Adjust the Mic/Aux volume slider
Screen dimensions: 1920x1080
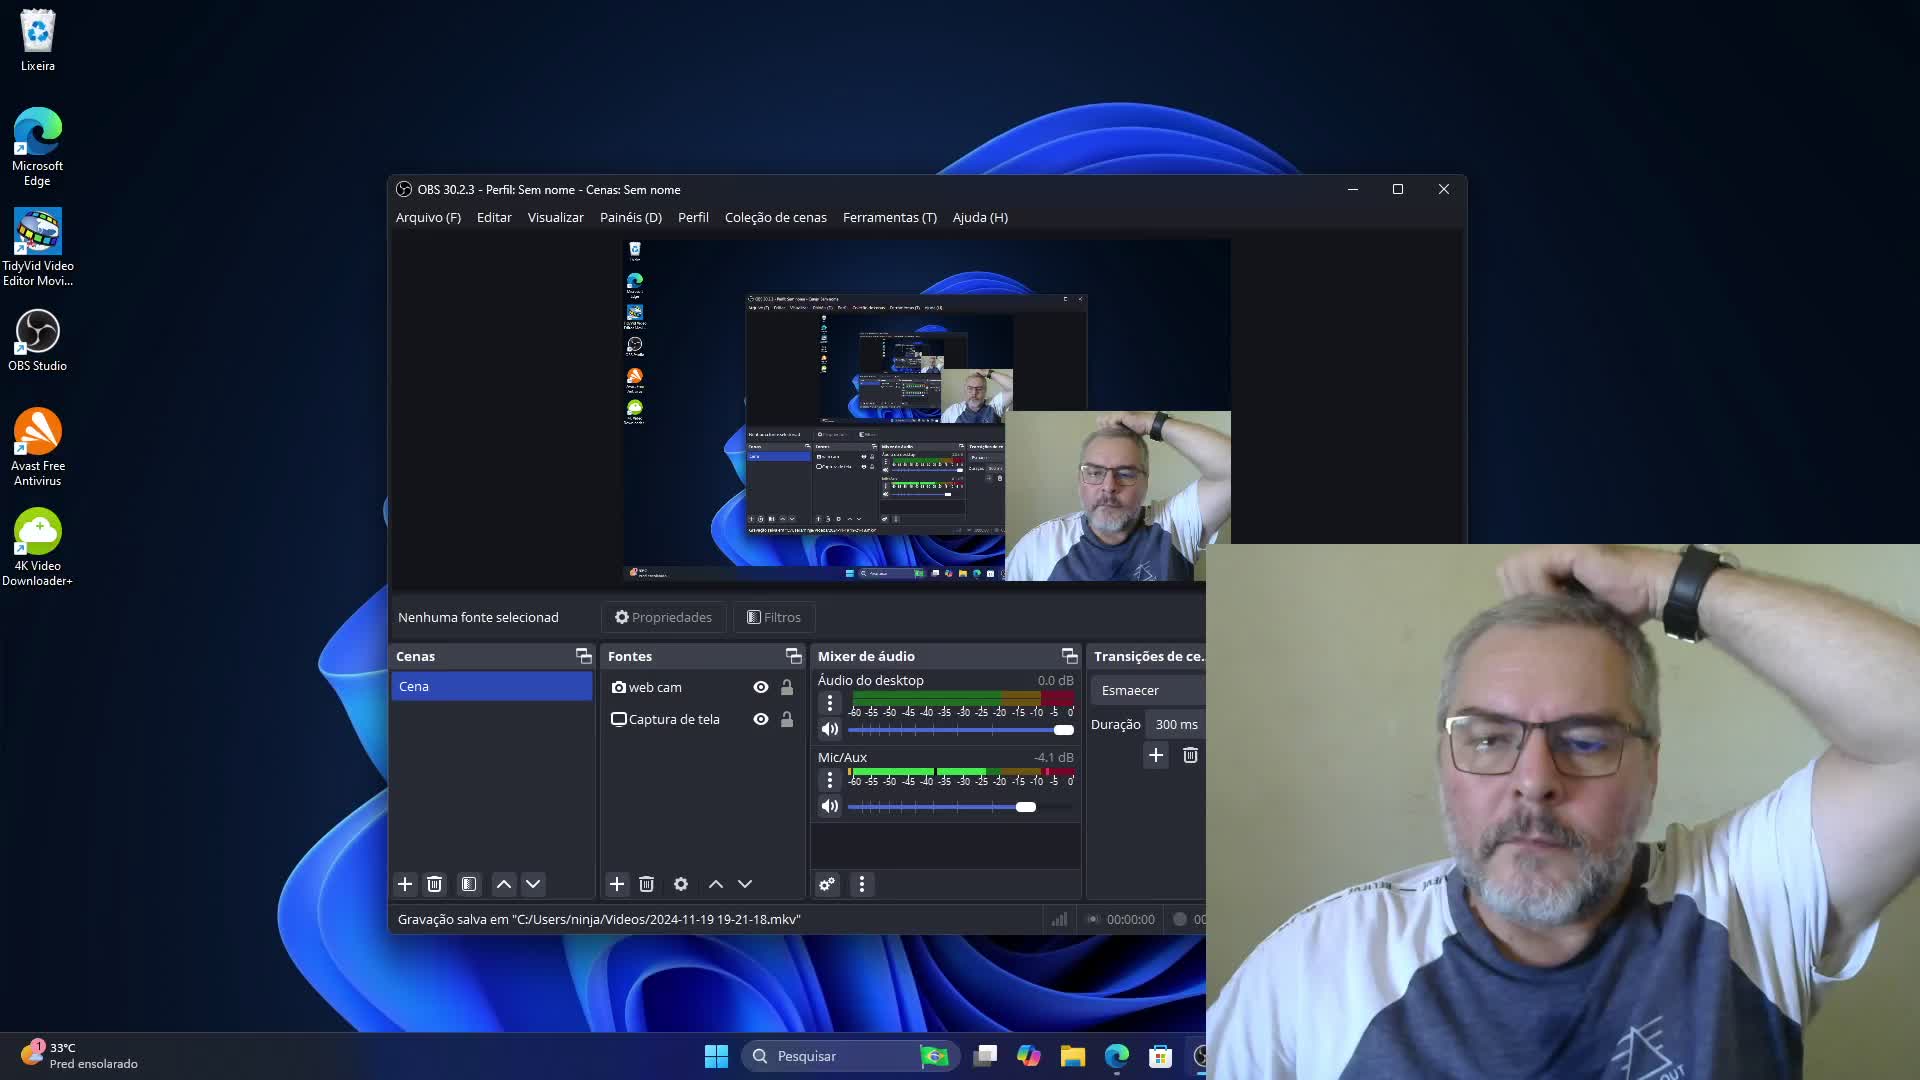coord(1026,807)
